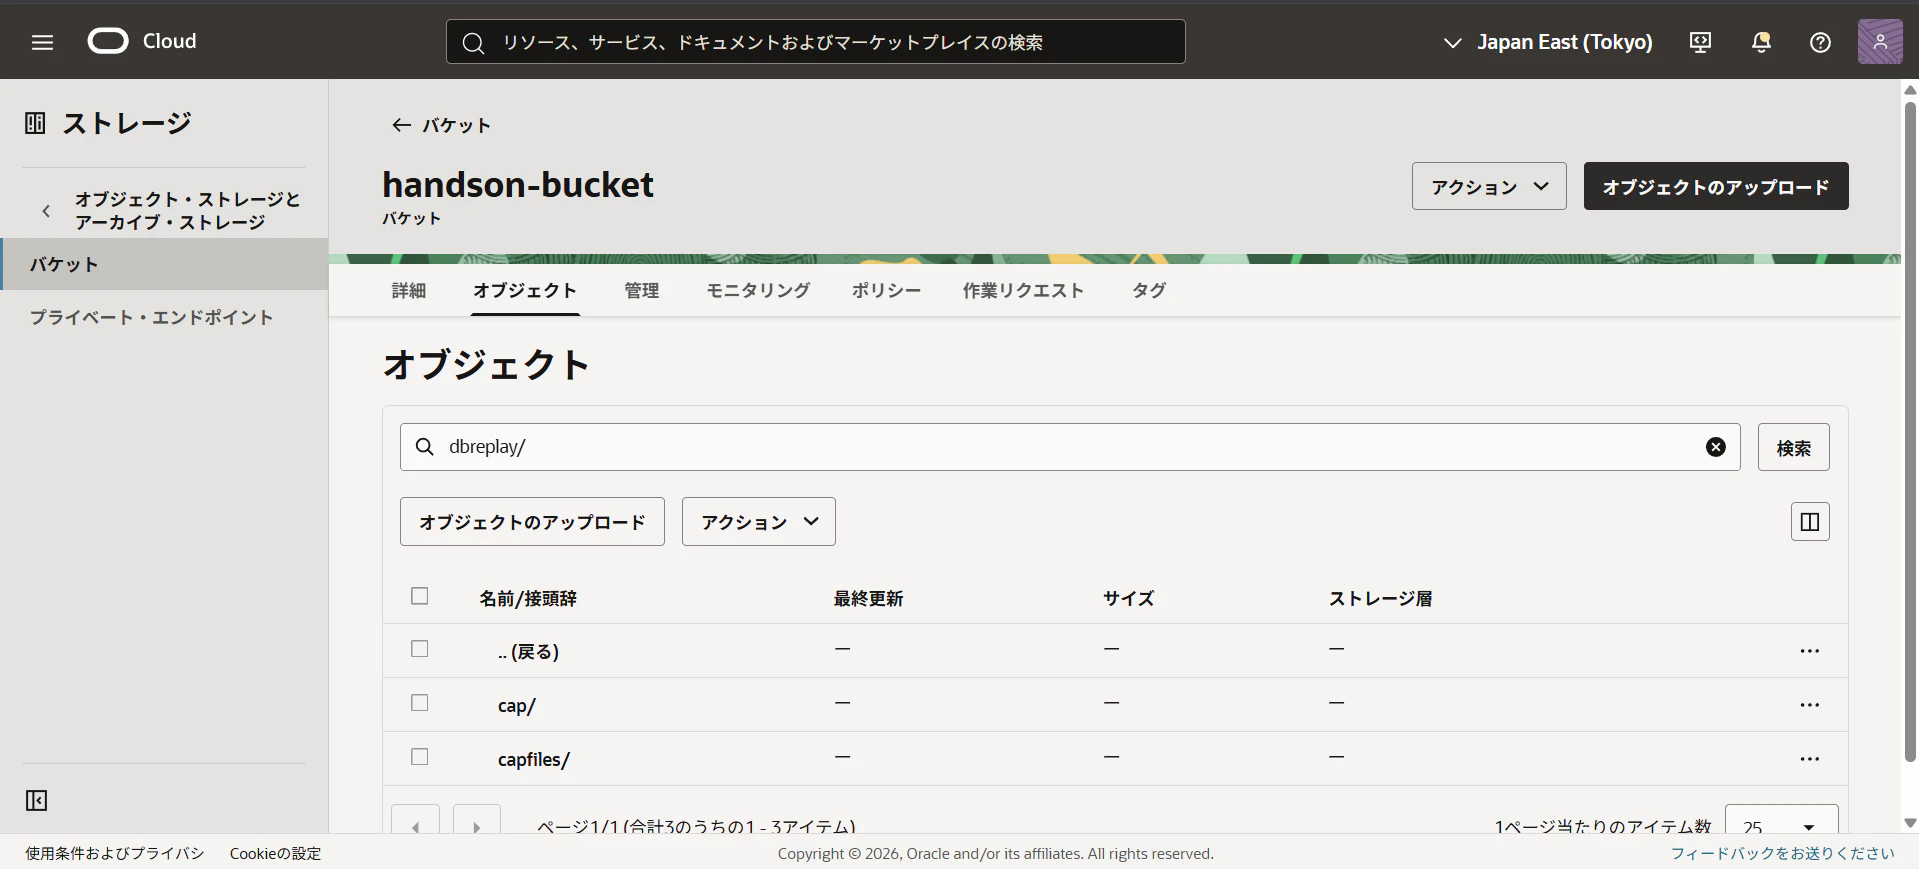Image resolution: width=1919 pixels, height=869 pixels.
Task: Click into the top resource search field
Action: pos(816,42)
